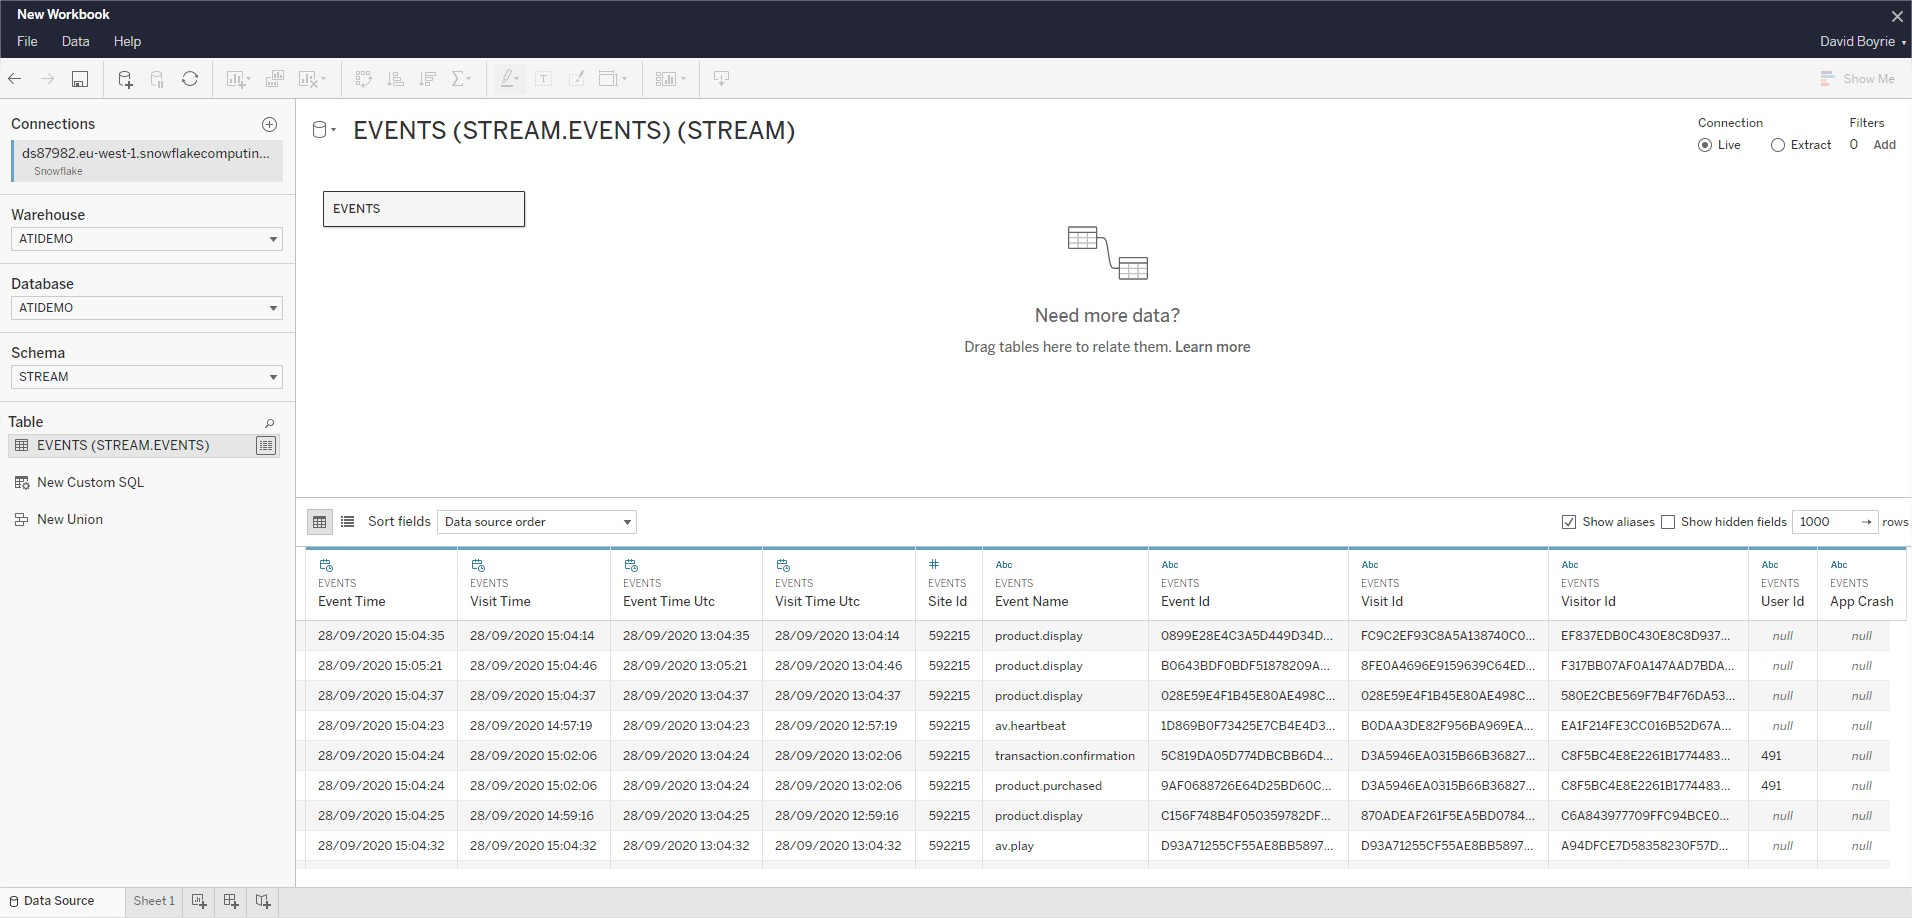Click the Refresh data source icon
1912x918 pixels.
[190, 79]
